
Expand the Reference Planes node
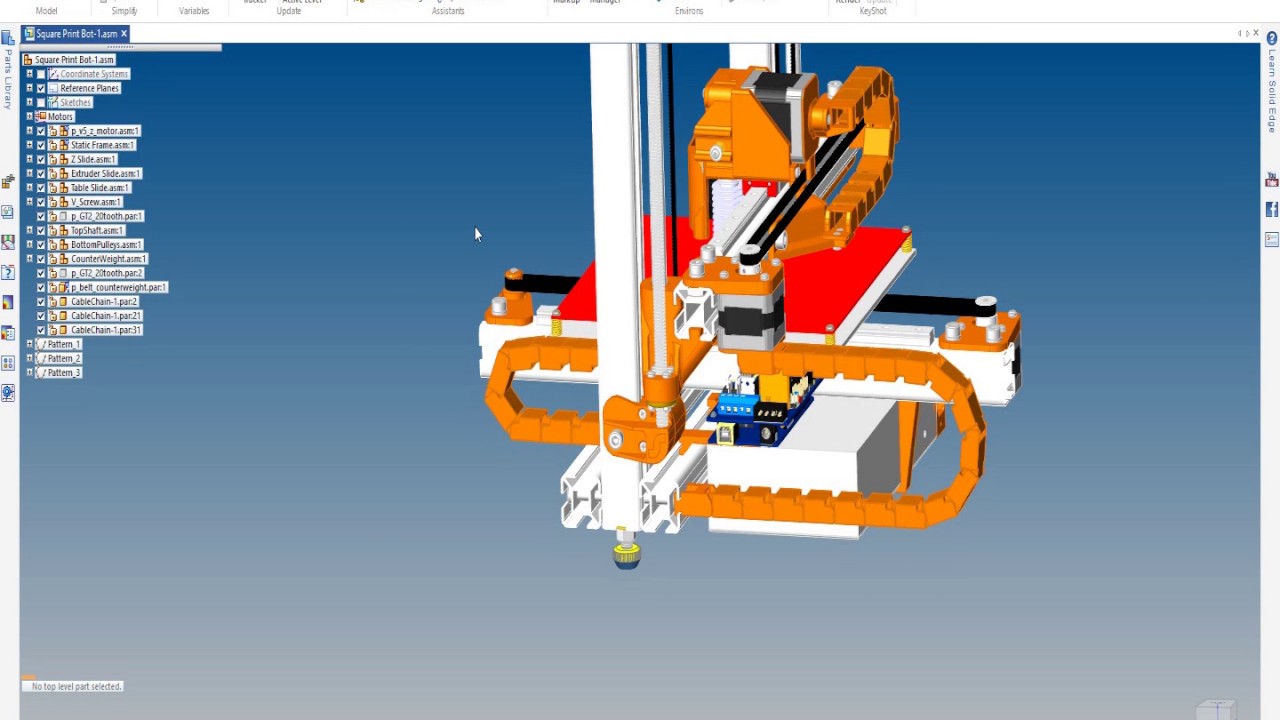pos(29,88)
